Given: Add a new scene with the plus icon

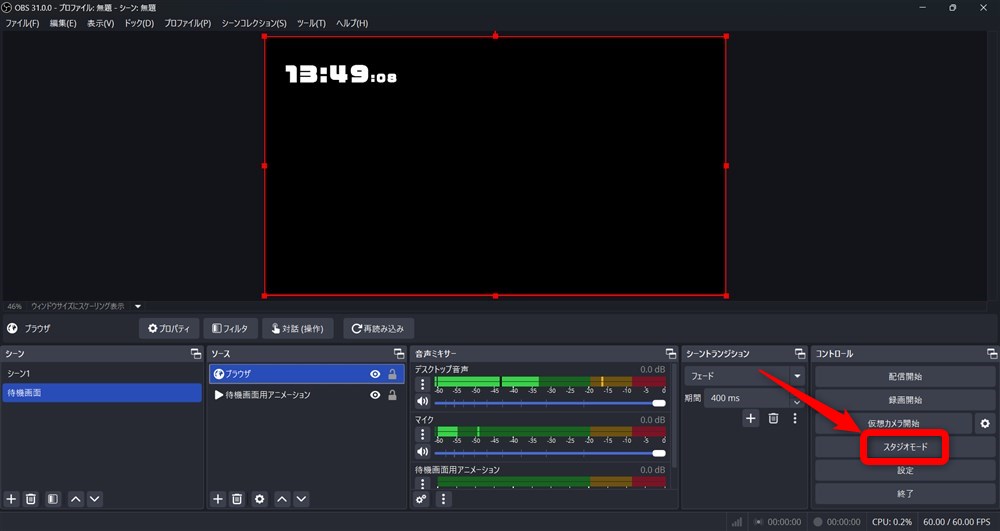Looking at the screenshot, I should tap(12, 498).
